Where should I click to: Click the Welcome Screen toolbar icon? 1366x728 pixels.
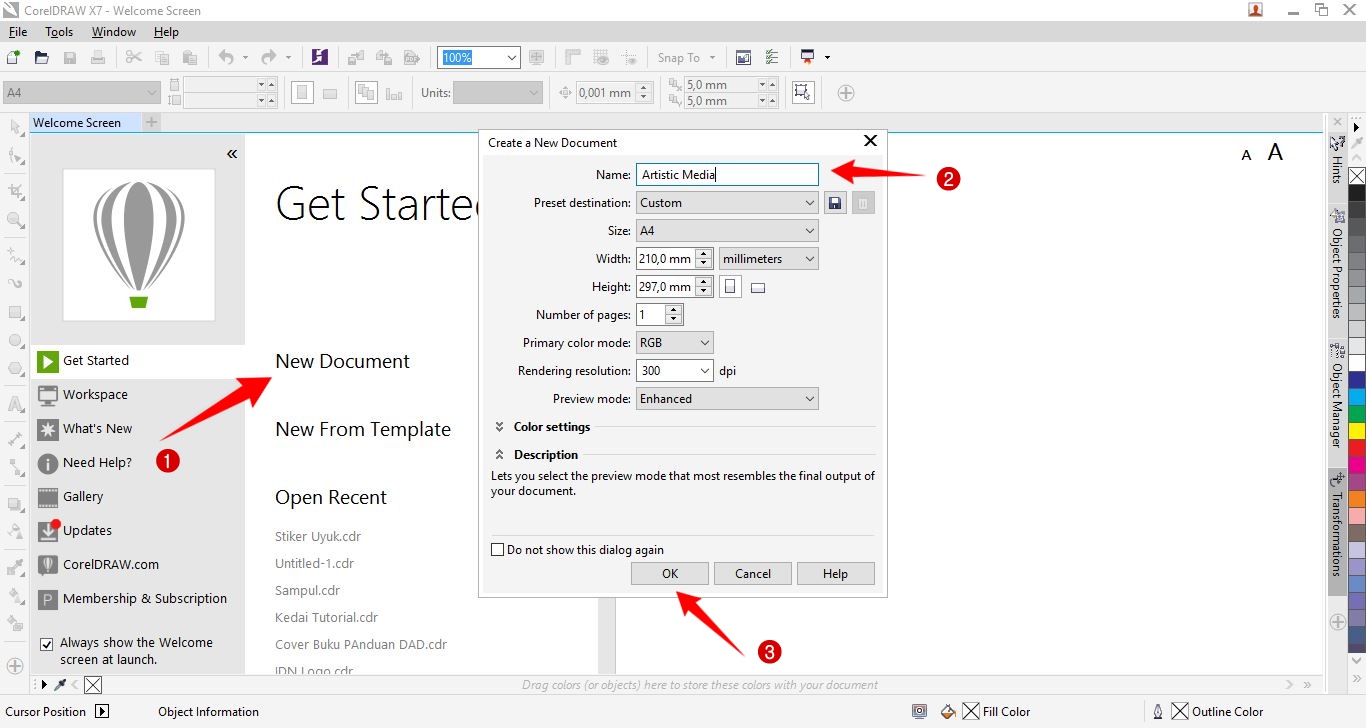tap(743, 57)
